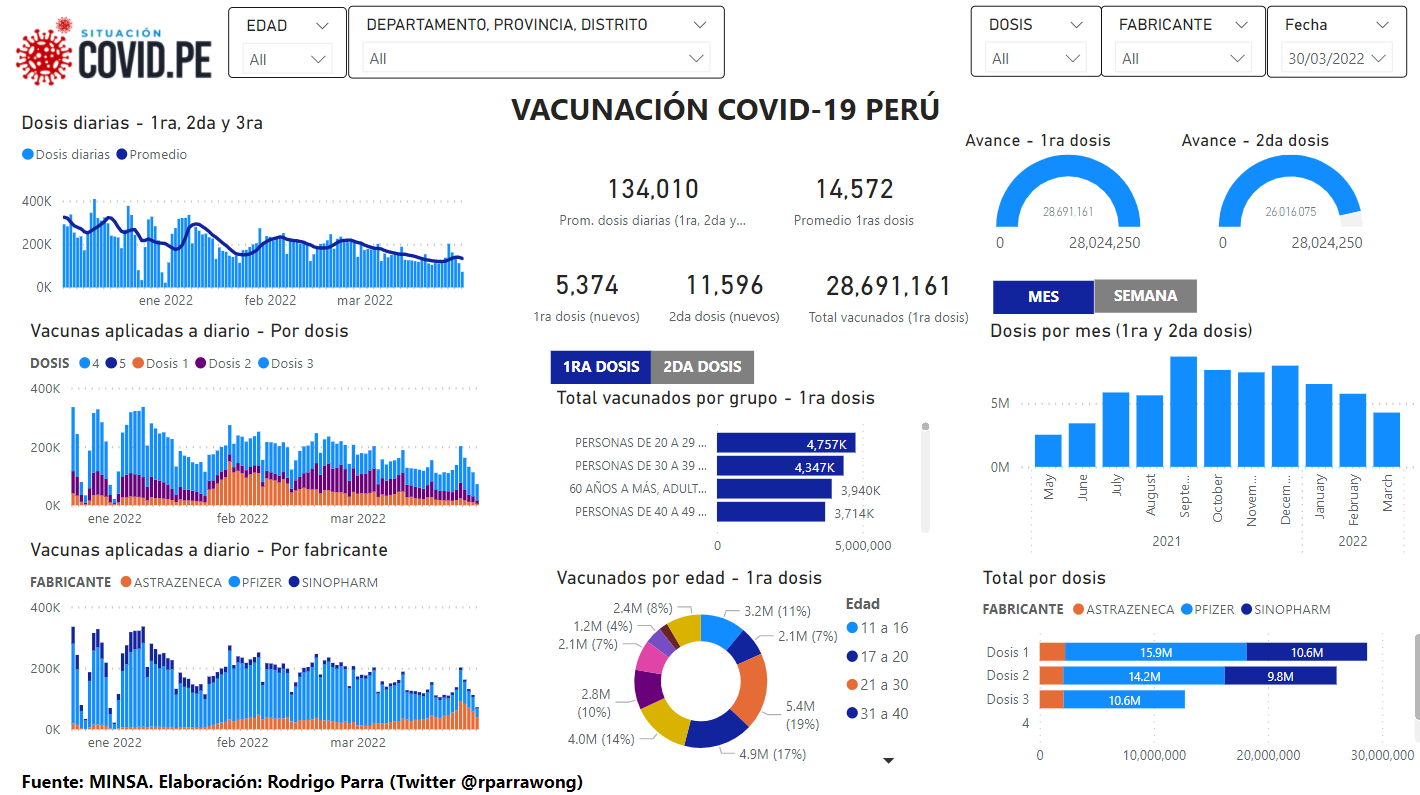The image size is (1420, 795).
Task: Click the Dosis 1 legend marker
Action: 139,364
